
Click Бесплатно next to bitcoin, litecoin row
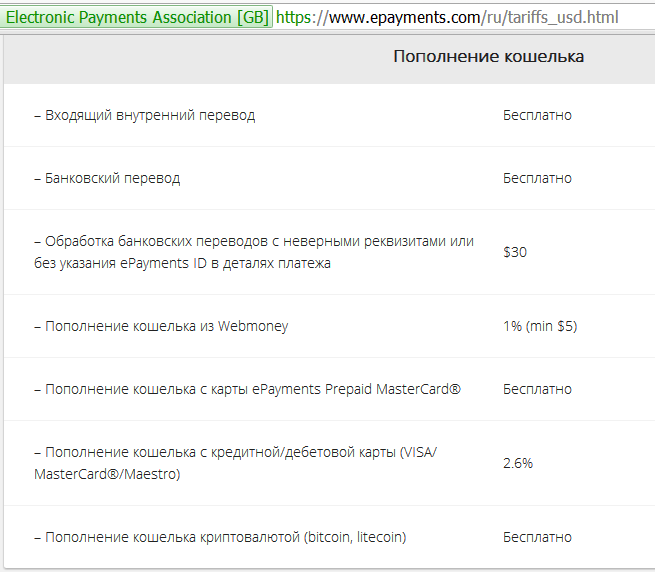[537, 537]
